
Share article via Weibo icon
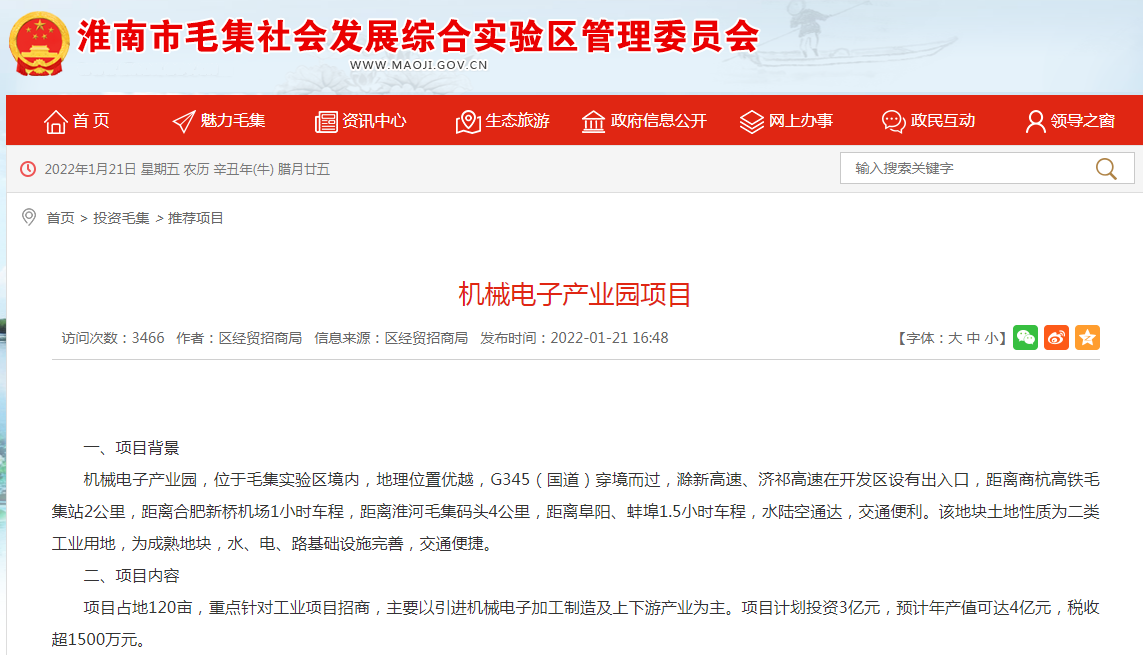coord(1056,338)
